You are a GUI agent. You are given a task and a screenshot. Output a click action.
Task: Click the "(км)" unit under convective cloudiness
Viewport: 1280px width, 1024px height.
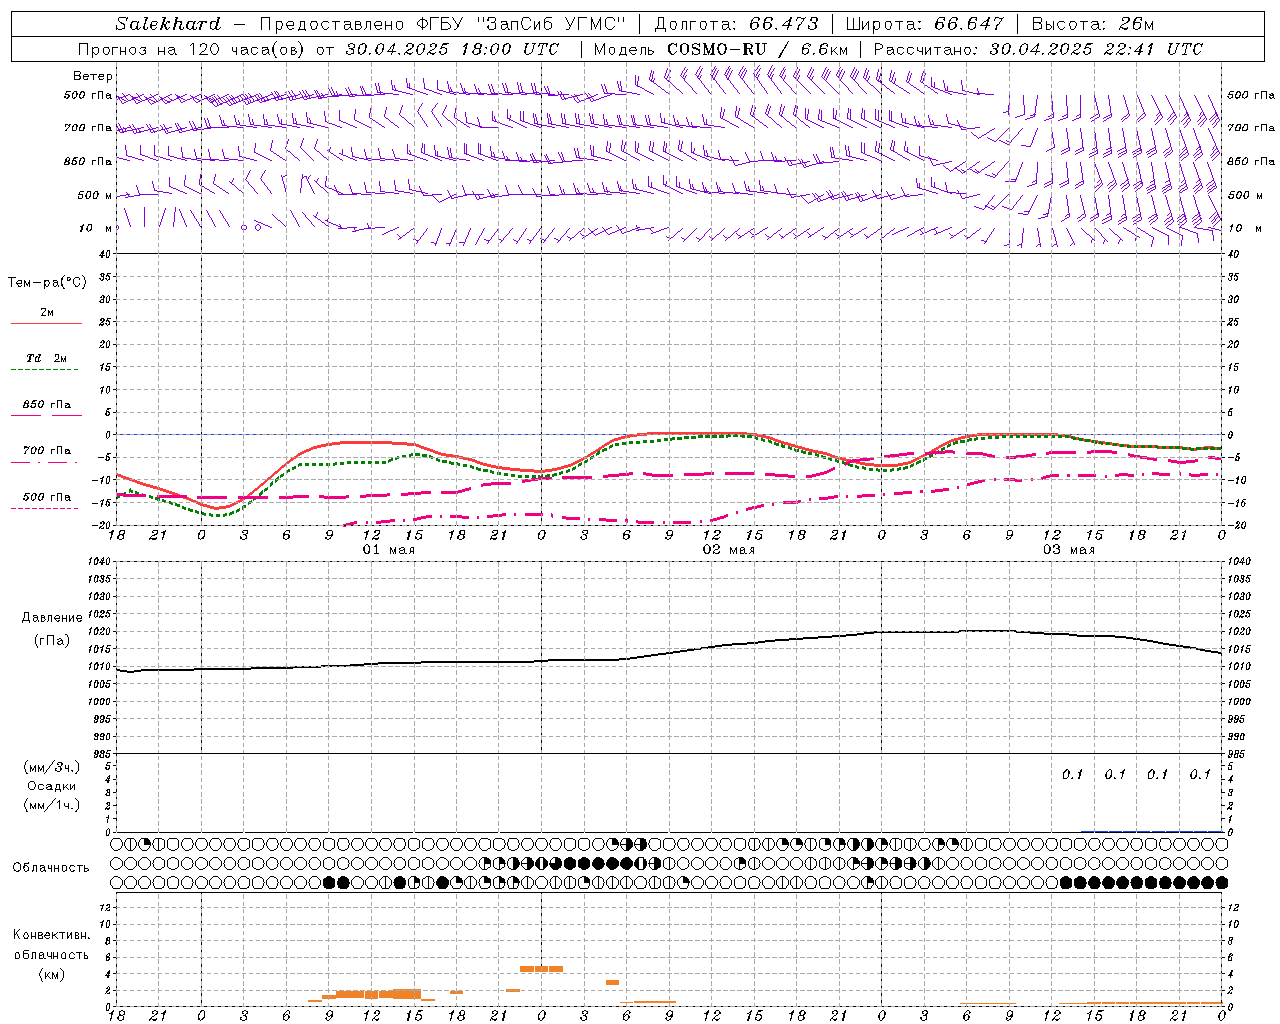(x=51, y=974)
